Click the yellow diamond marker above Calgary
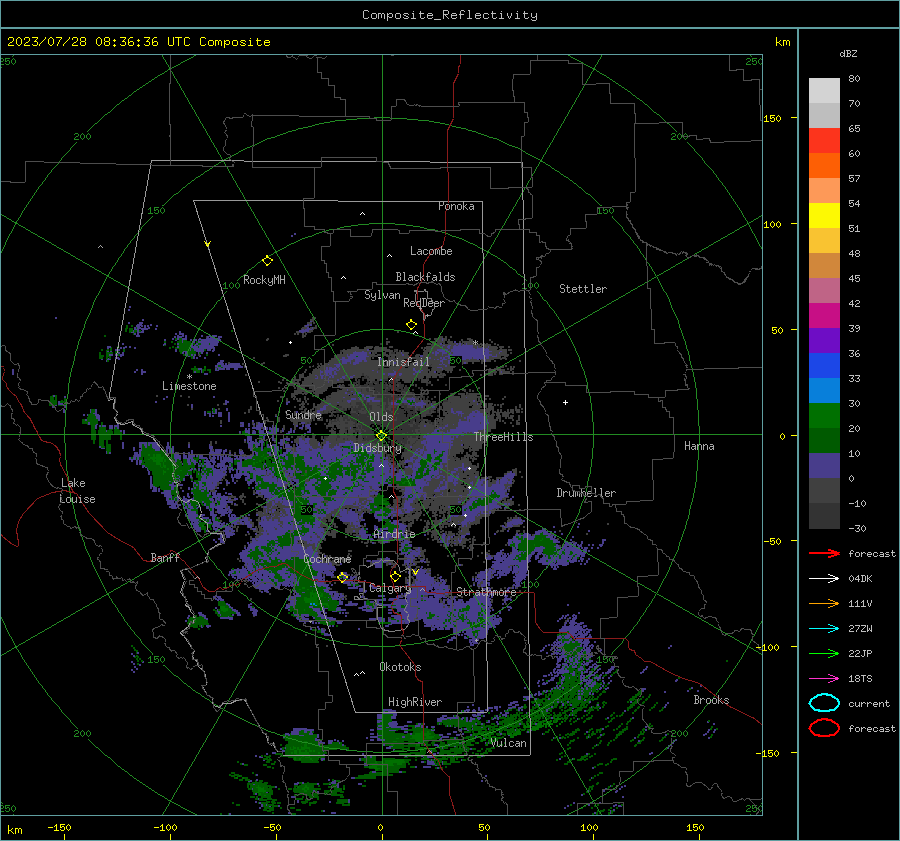Viewport: 900px width, 841px height. [395, 576]
